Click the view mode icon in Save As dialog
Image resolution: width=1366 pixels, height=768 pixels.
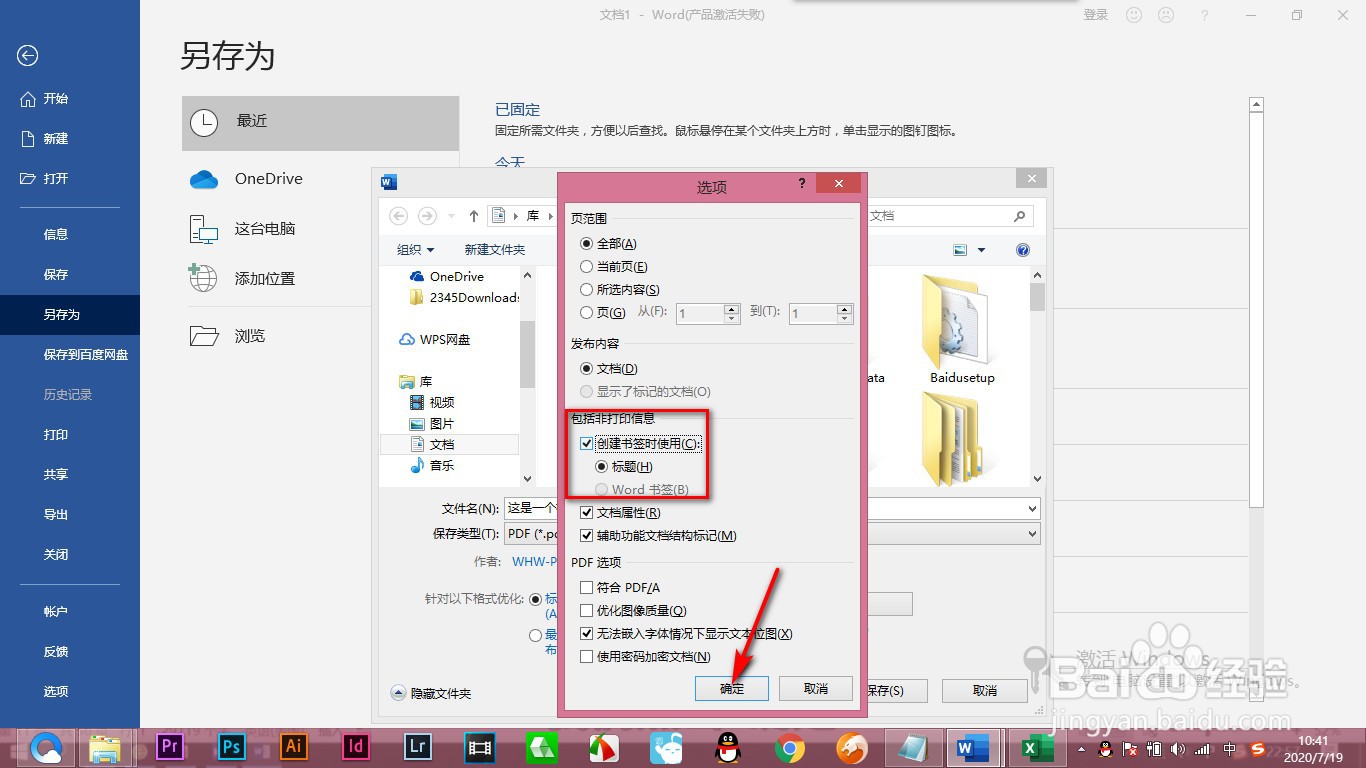tap(961, 250)
